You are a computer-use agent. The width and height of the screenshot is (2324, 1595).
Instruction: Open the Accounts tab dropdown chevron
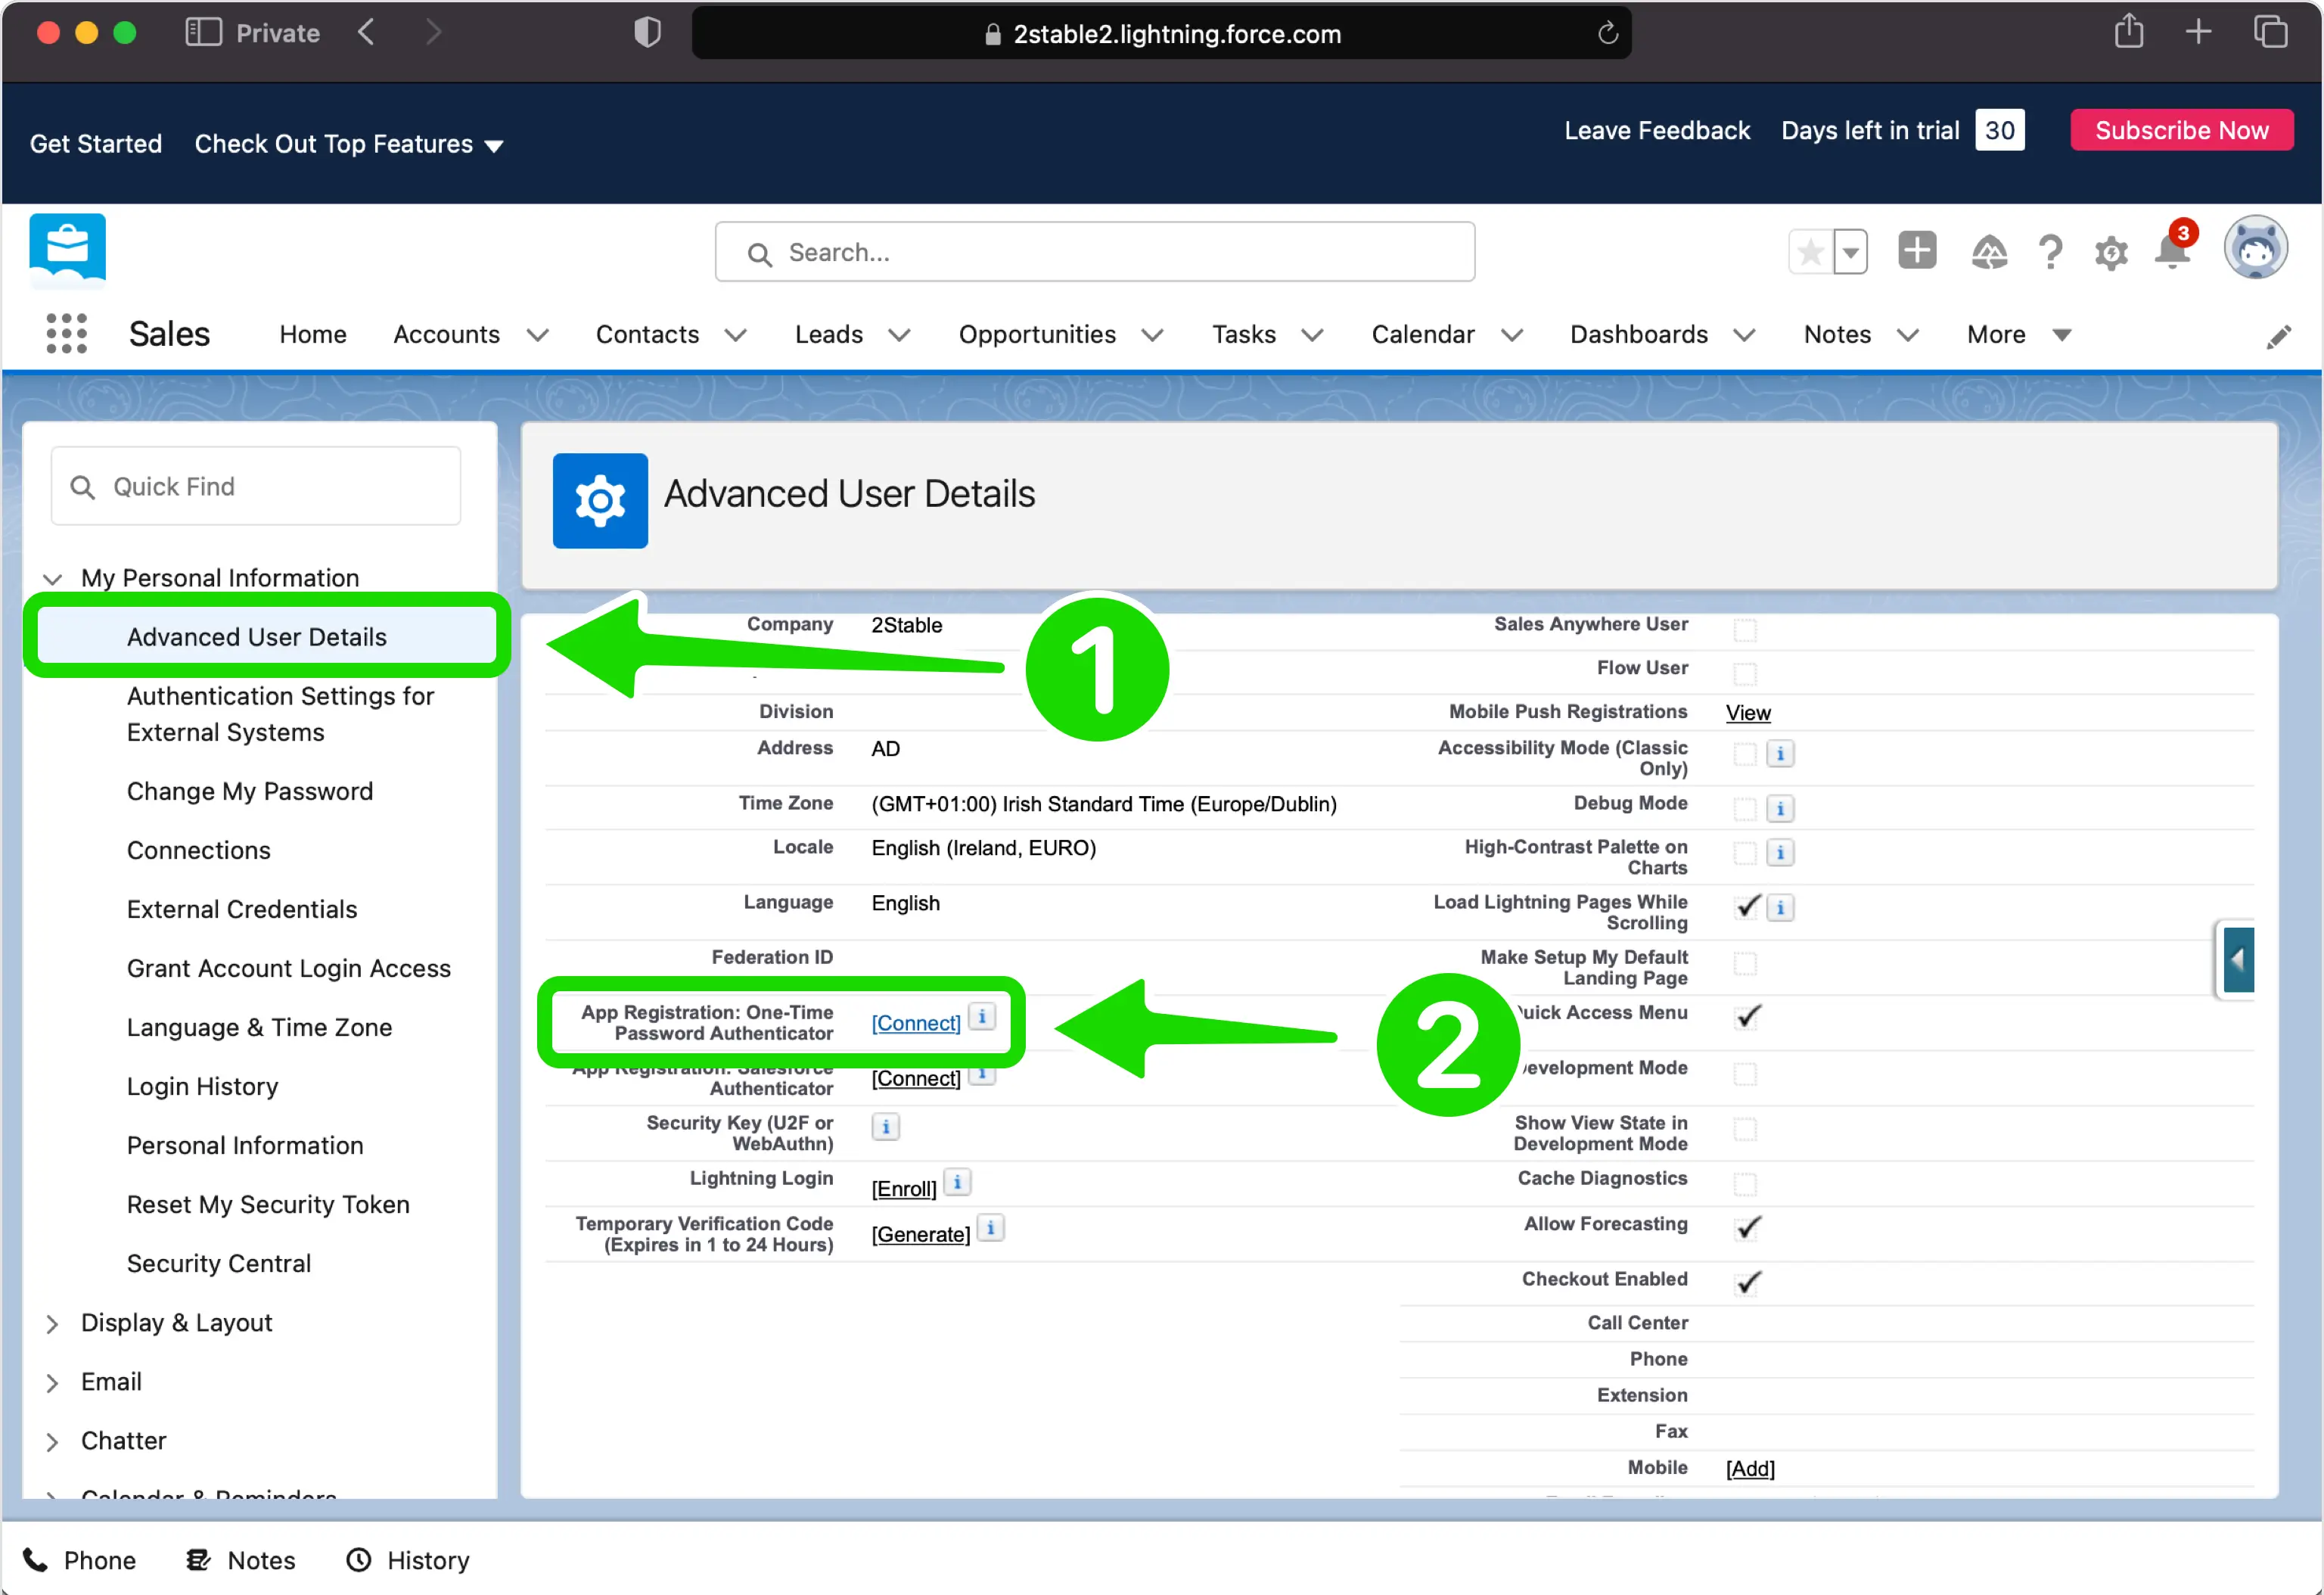[x=537, y=335]
